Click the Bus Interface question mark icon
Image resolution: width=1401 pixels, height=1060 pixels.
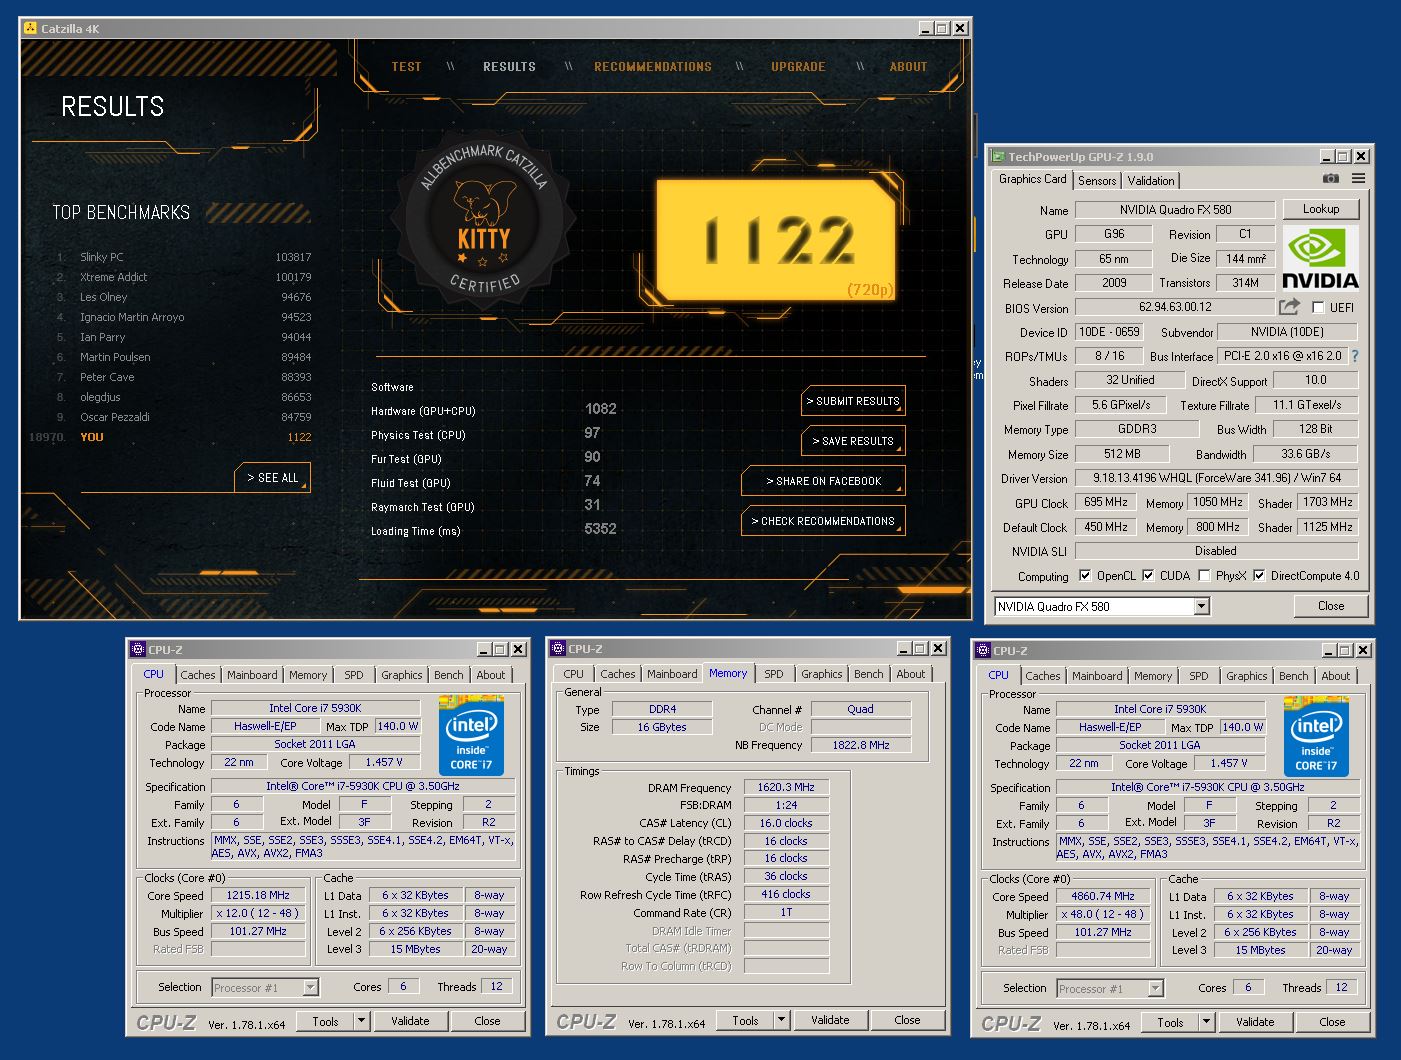(x=1355, y=356)
